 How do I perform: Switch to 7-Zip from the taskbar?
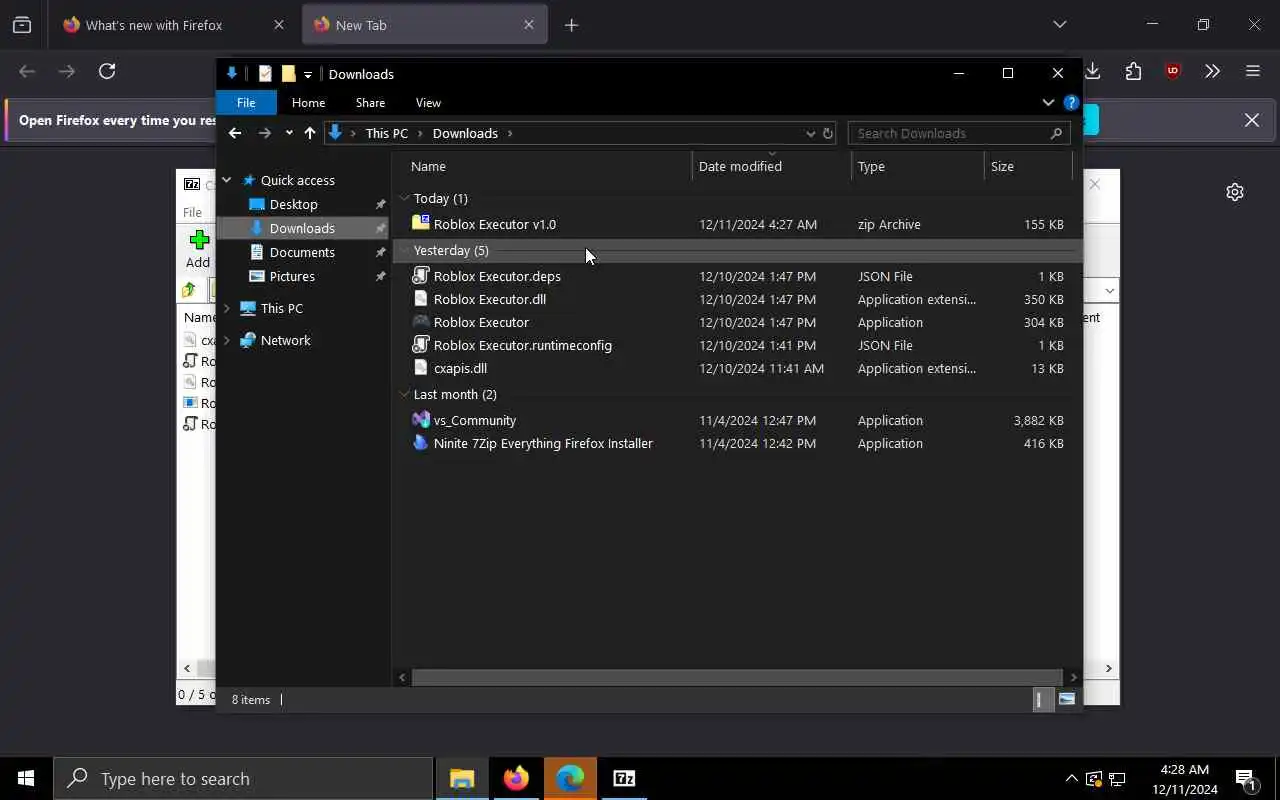(x=624, y=778)
